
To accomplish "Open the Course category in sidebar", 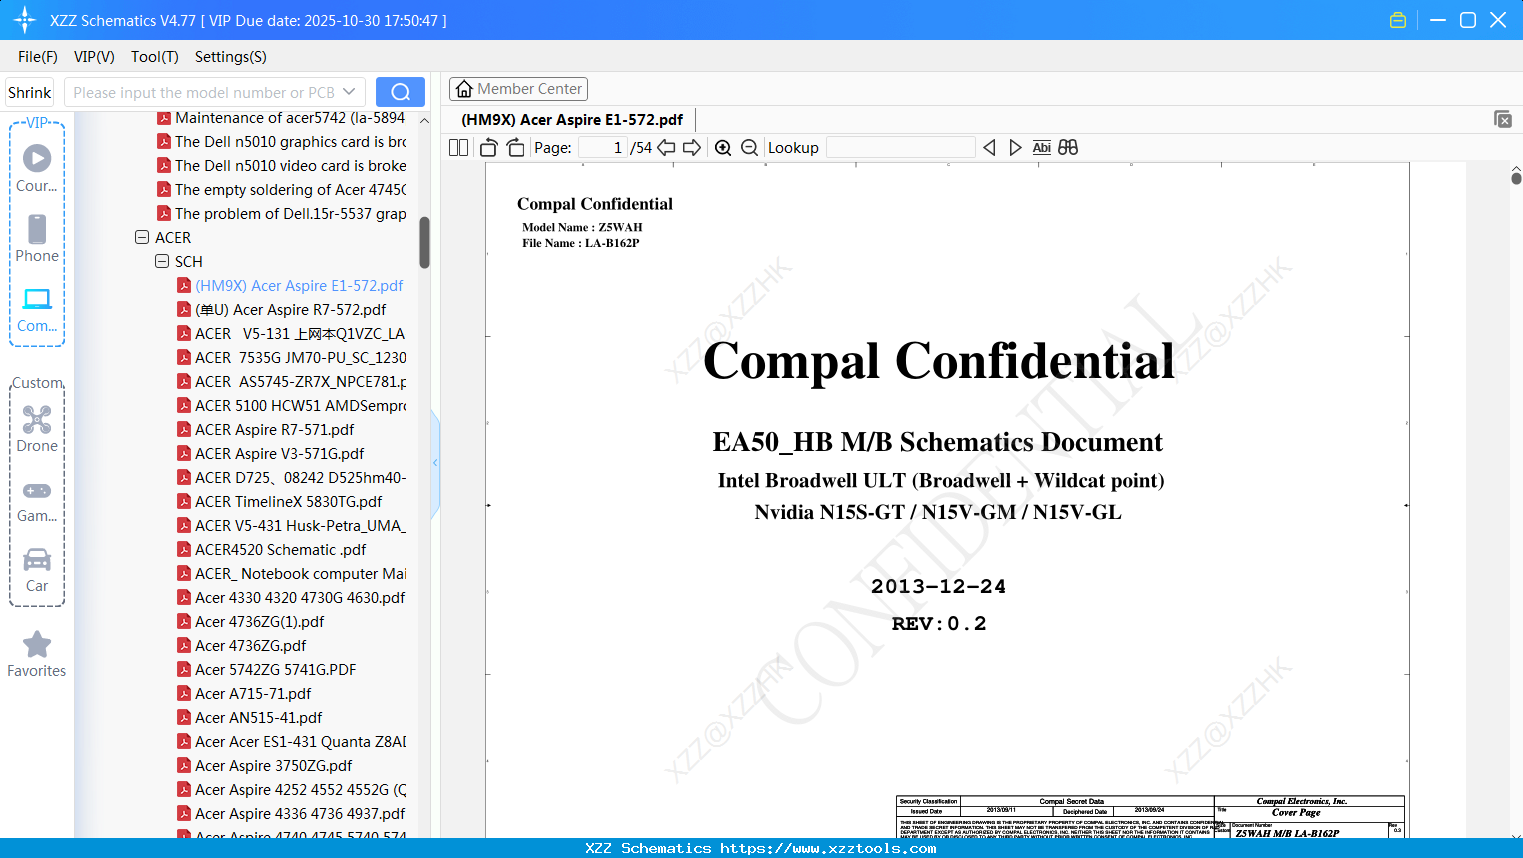I will coord(37,168).
